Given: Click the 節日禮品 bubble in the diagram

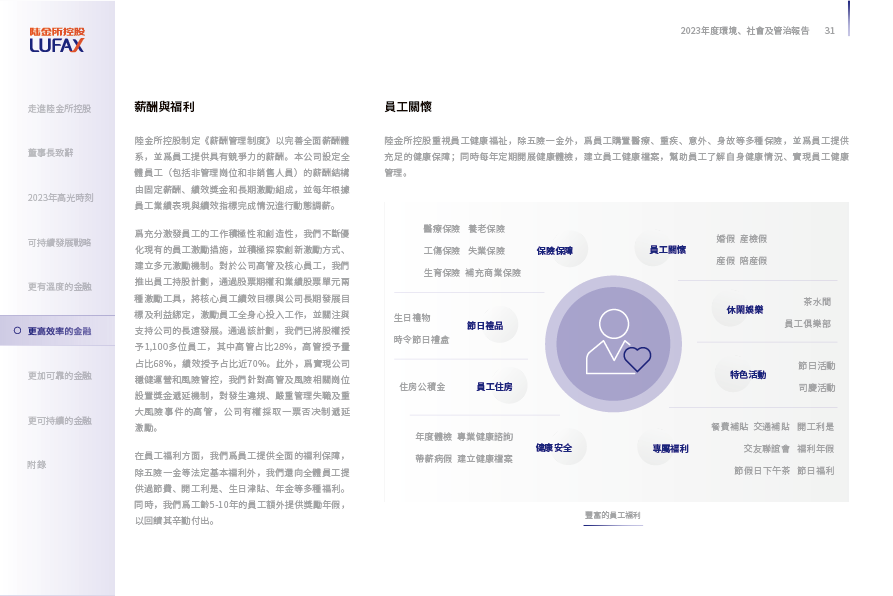Looking at the screenshot, I should [x=485, y=325].
